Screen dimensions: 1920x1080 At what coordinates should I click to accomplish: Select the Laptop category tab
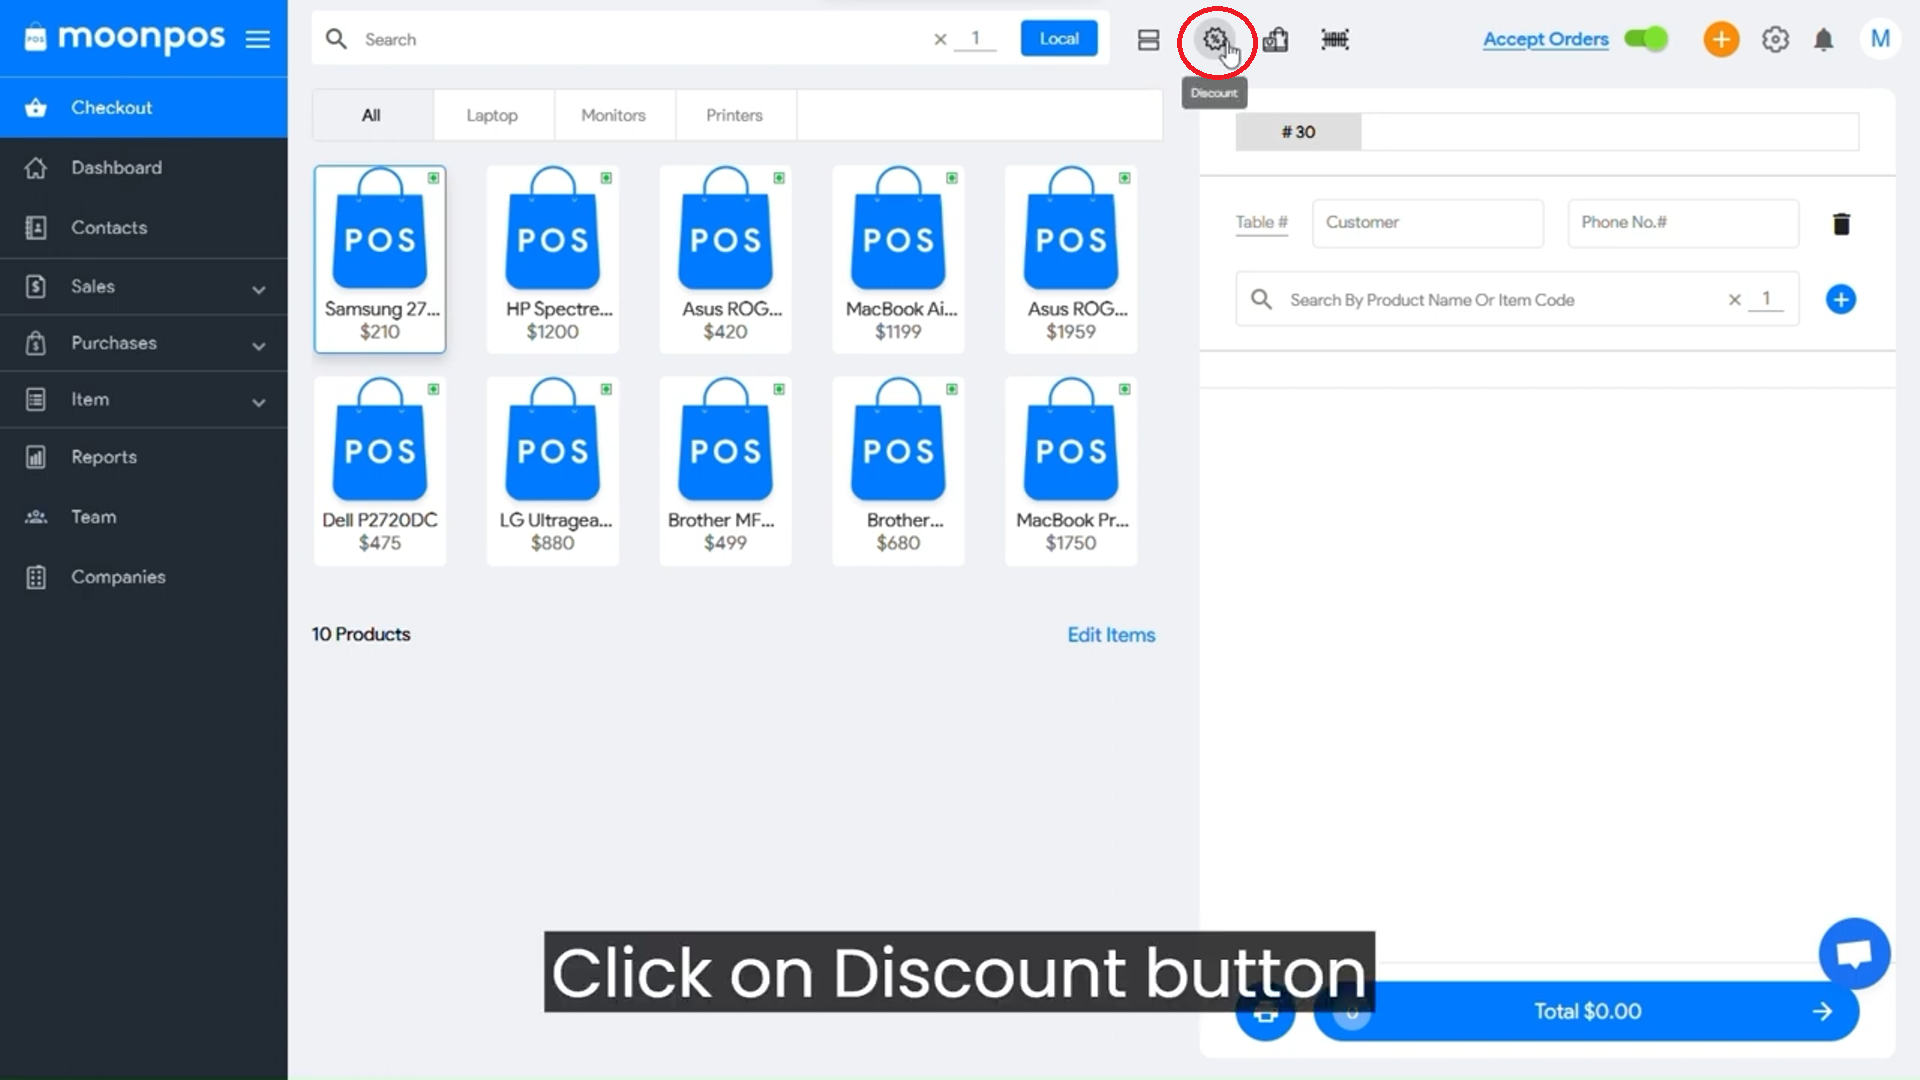point(492,115)
